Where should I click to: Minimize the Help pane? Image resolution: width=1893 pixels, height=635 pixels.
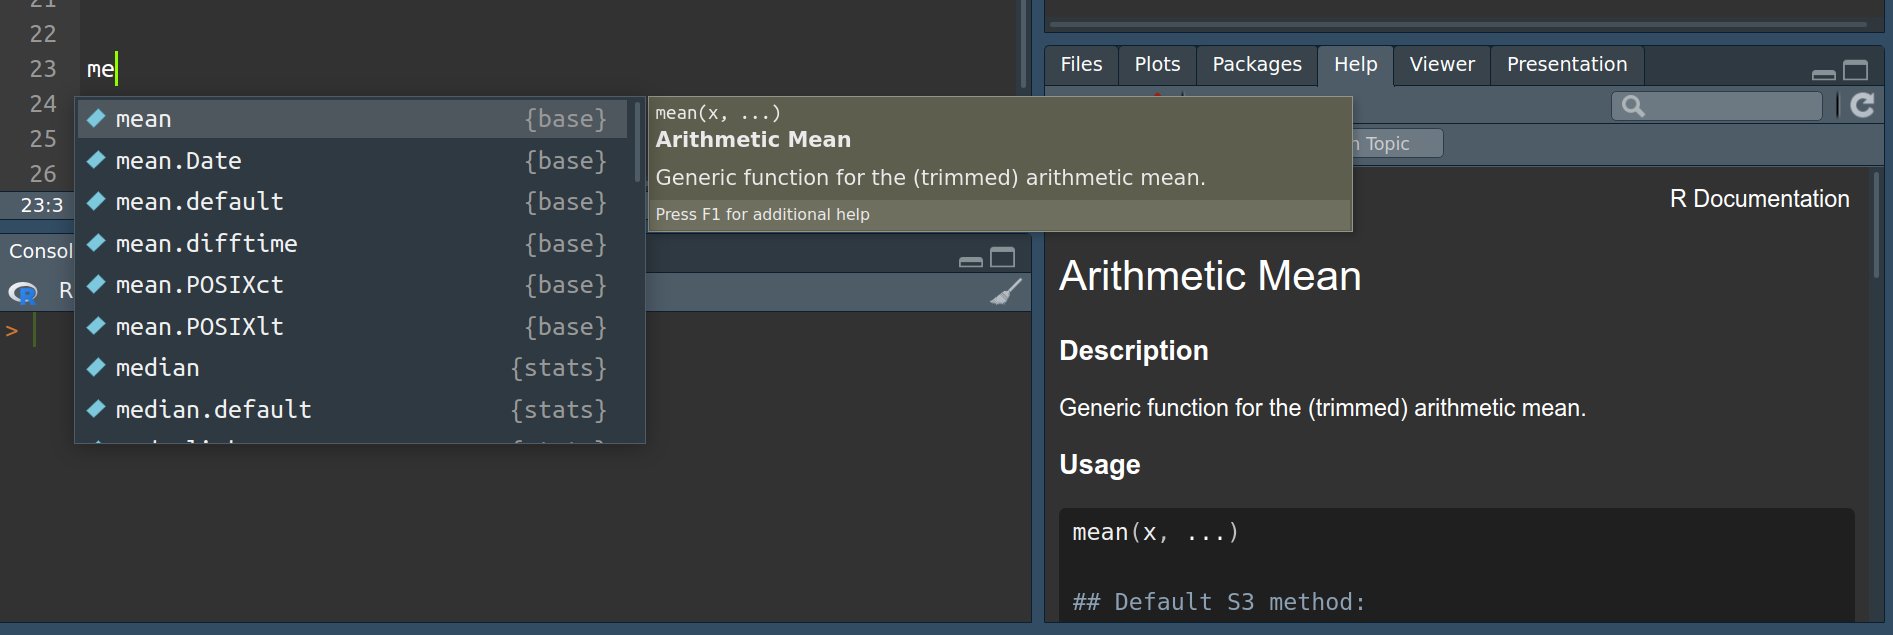point(1823,74)
